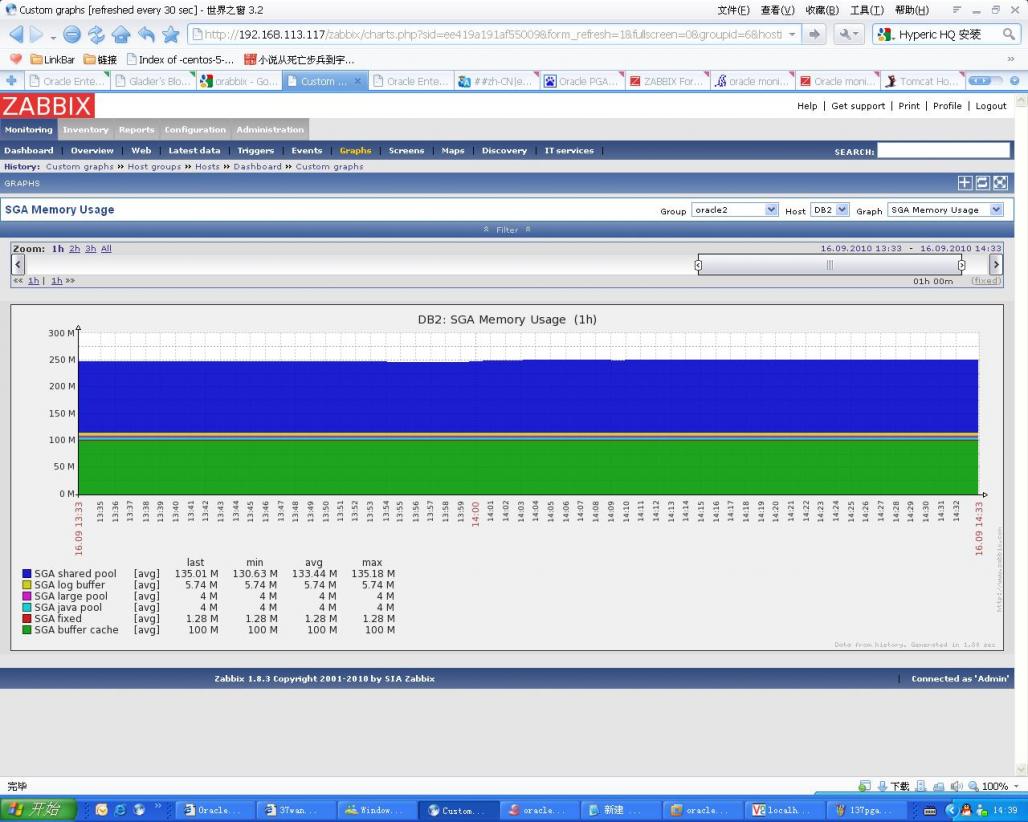Click the bookmark star icon in toolbar
The width and height of the screenshot is (1028, 822).
(x=170, y=35)
